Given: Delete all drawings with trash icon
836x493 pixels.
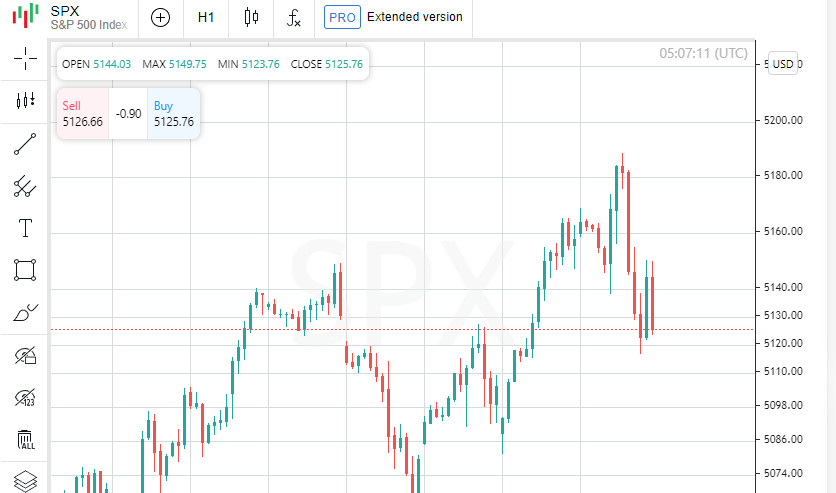Looking at the screenshot, I should coord(25,439).
